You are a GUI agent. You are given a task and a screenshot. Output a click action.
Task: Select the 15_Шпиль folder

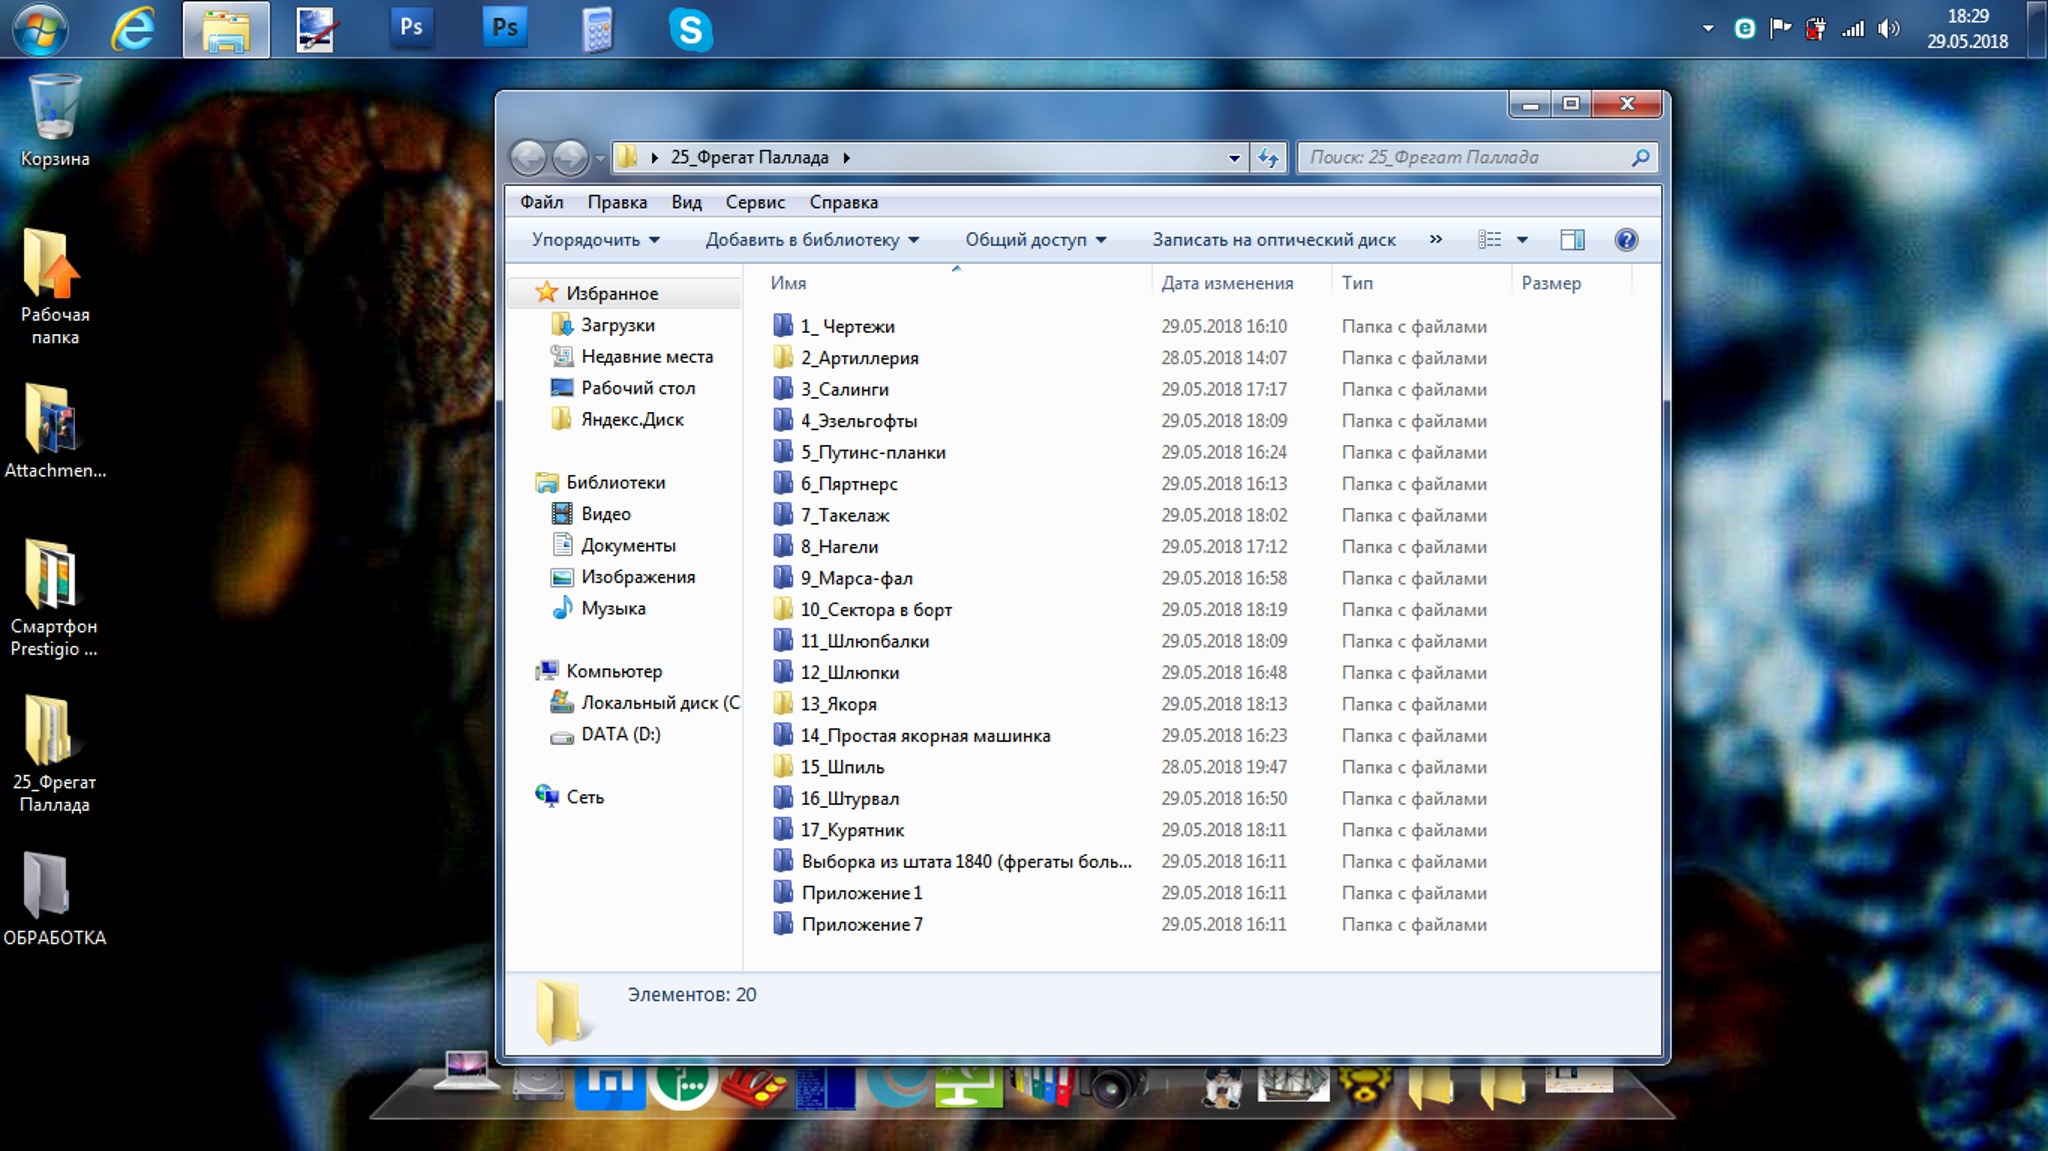[x=829, y=767]
